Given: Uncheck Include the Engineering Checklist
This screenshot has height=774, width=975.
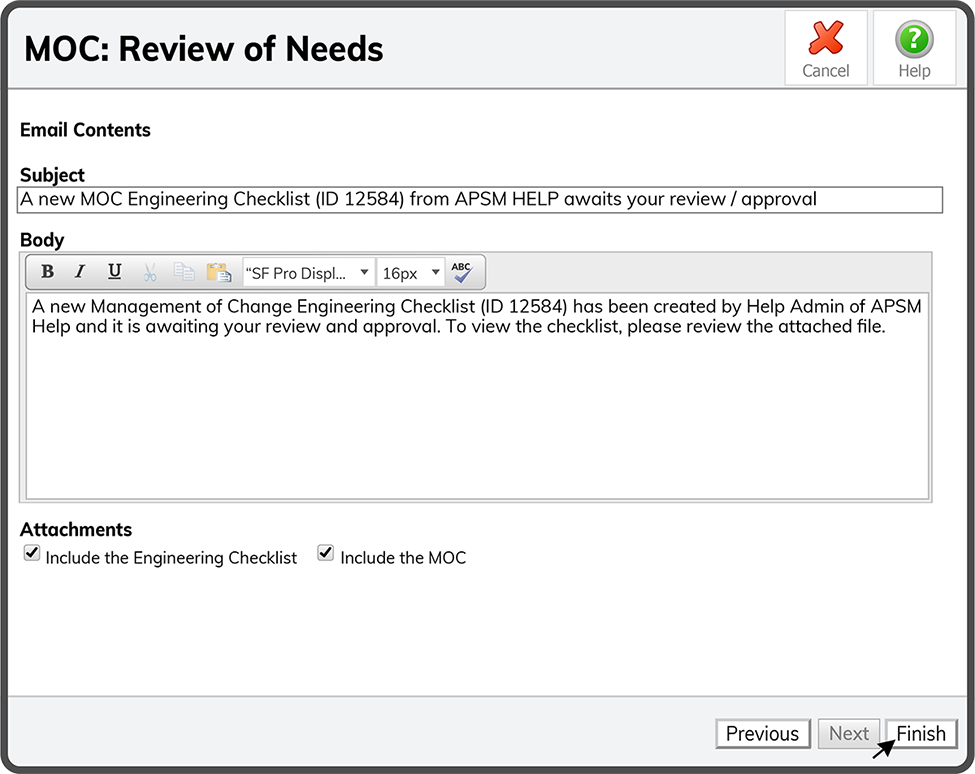Looking at the screenshot, I should pos(32,553).
